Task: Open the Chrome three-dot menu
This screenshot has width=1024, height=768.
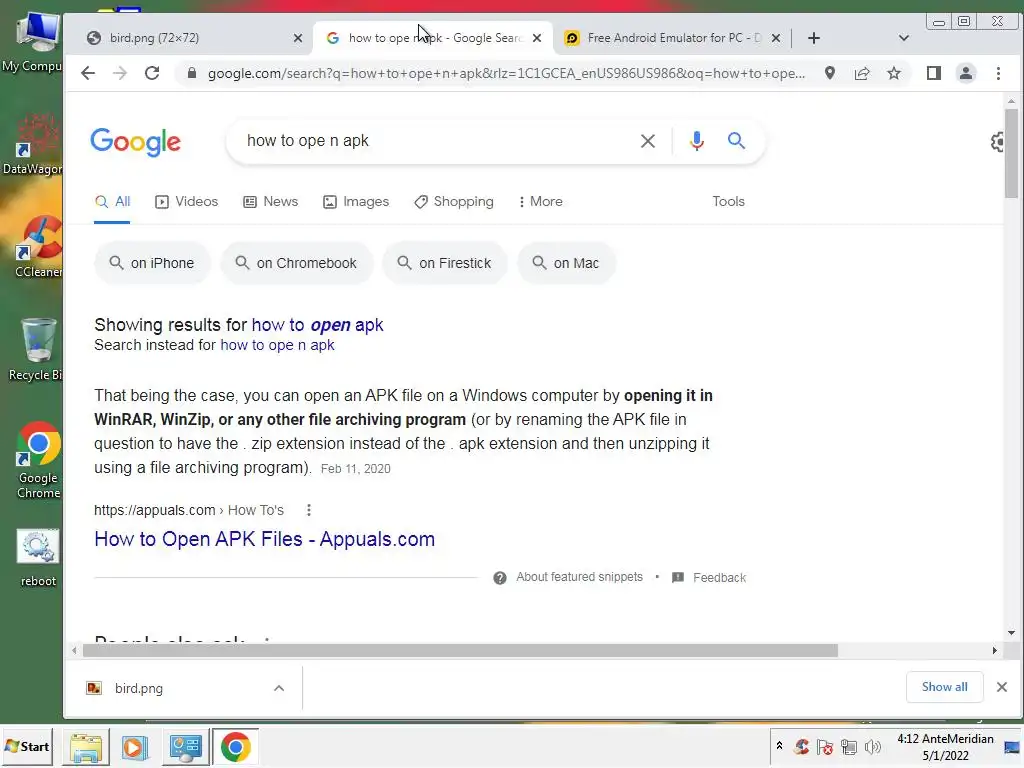Action: (x=998, y=73)
